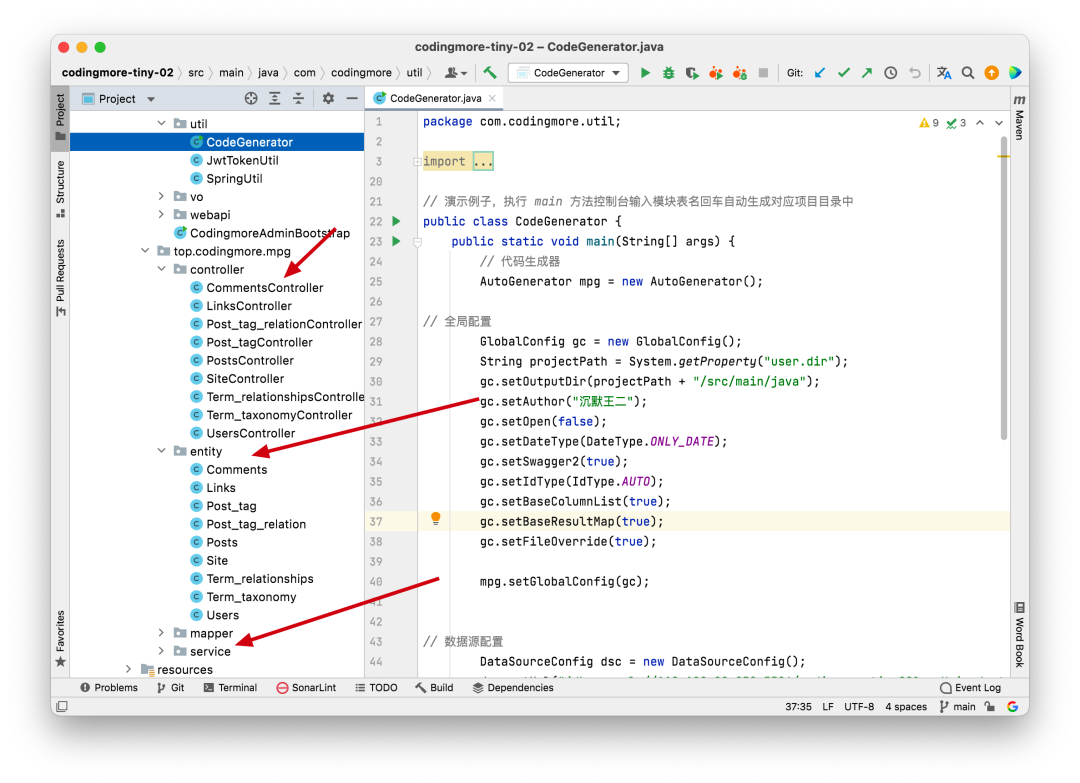Close the CodeGenerator.java tab
This screenshot has width=1080, height=783.
492,98
